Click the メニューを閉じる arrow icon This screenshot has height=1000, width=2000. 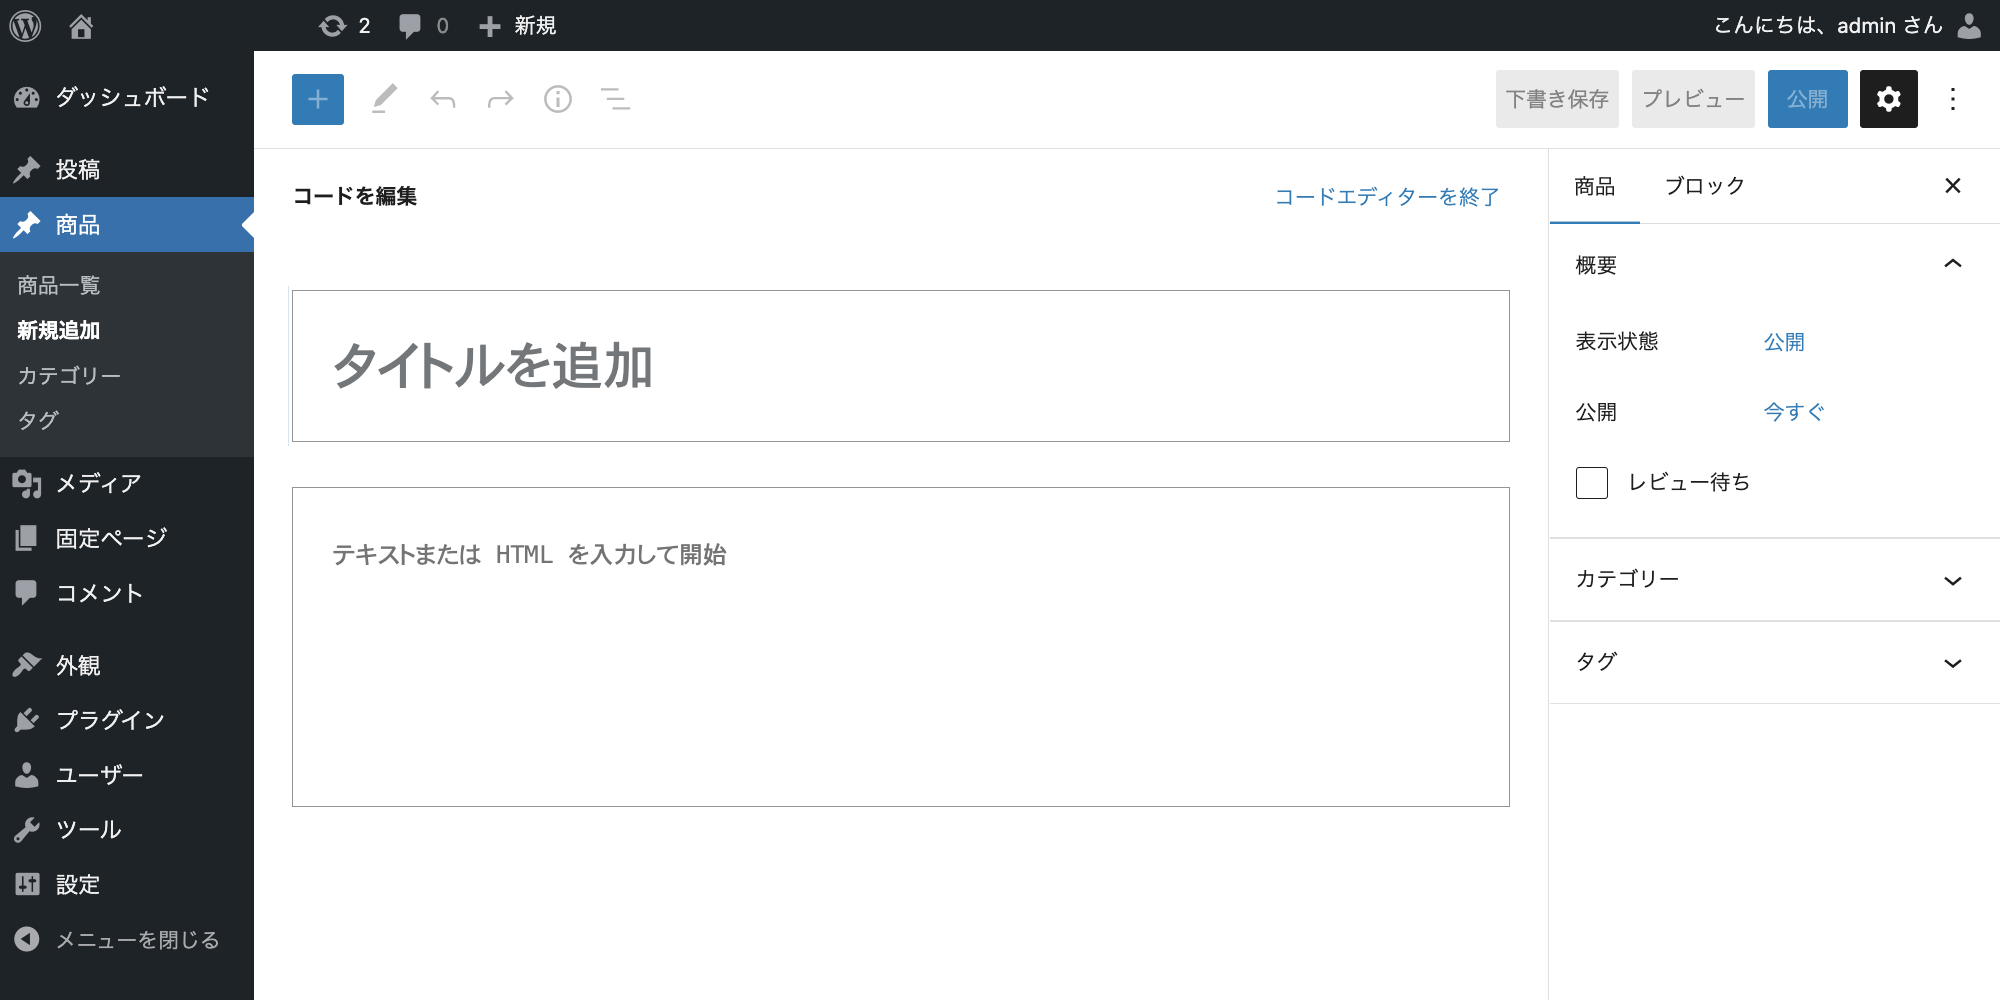tap(27, 940)
